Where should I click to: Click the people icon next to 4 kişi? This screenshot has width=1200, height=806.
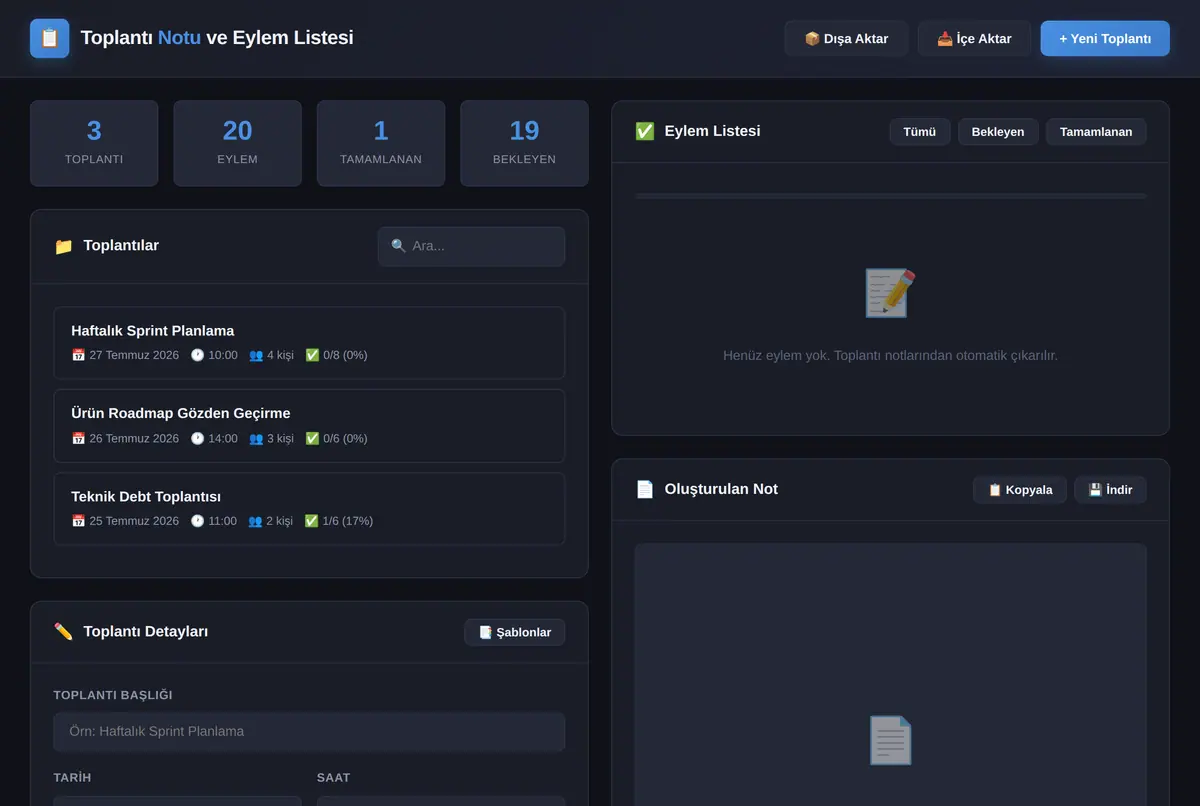pyautogui.click(x=256, y=355)
